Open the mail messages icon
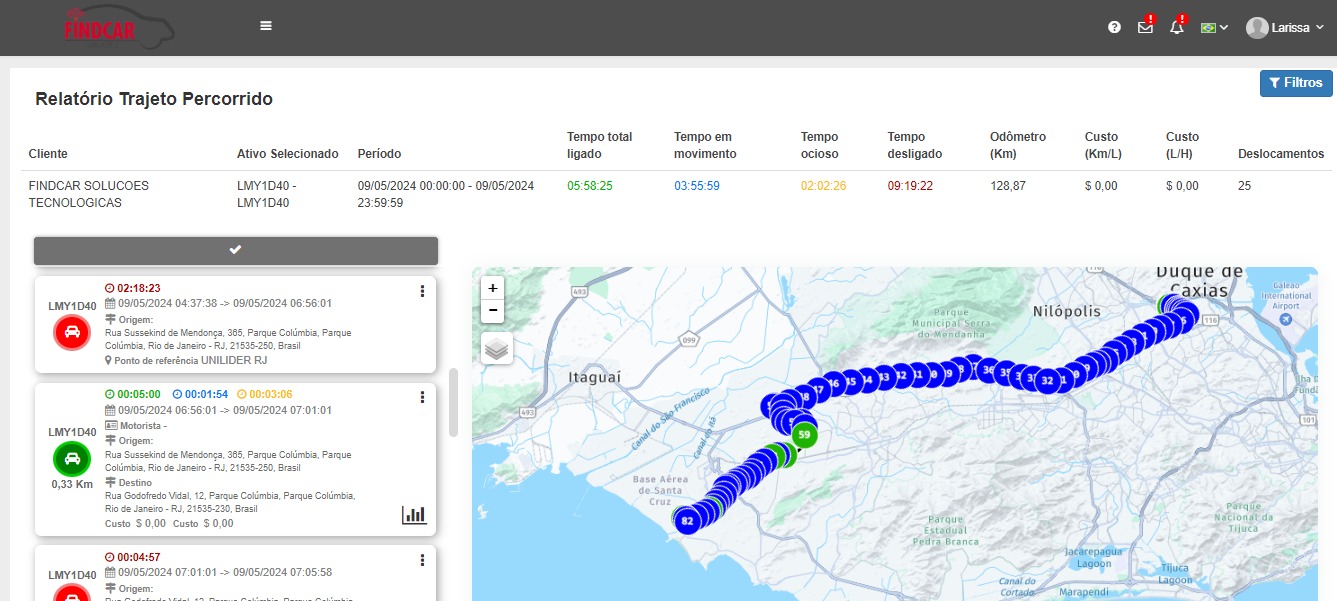The width and height of the screenshot is (1337, 601). pyautogui.click(x=1146, y=27)
